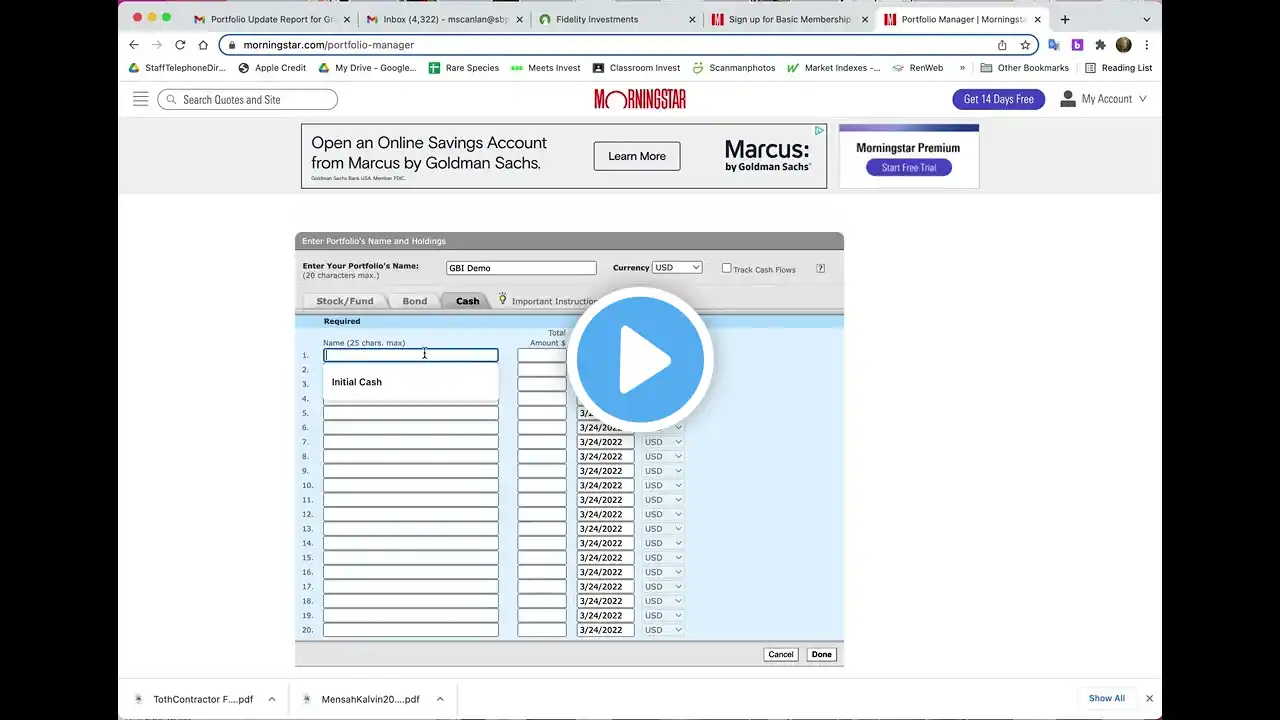
Task: Open the Other Bookmarks folder
Action: [1025, 68]
